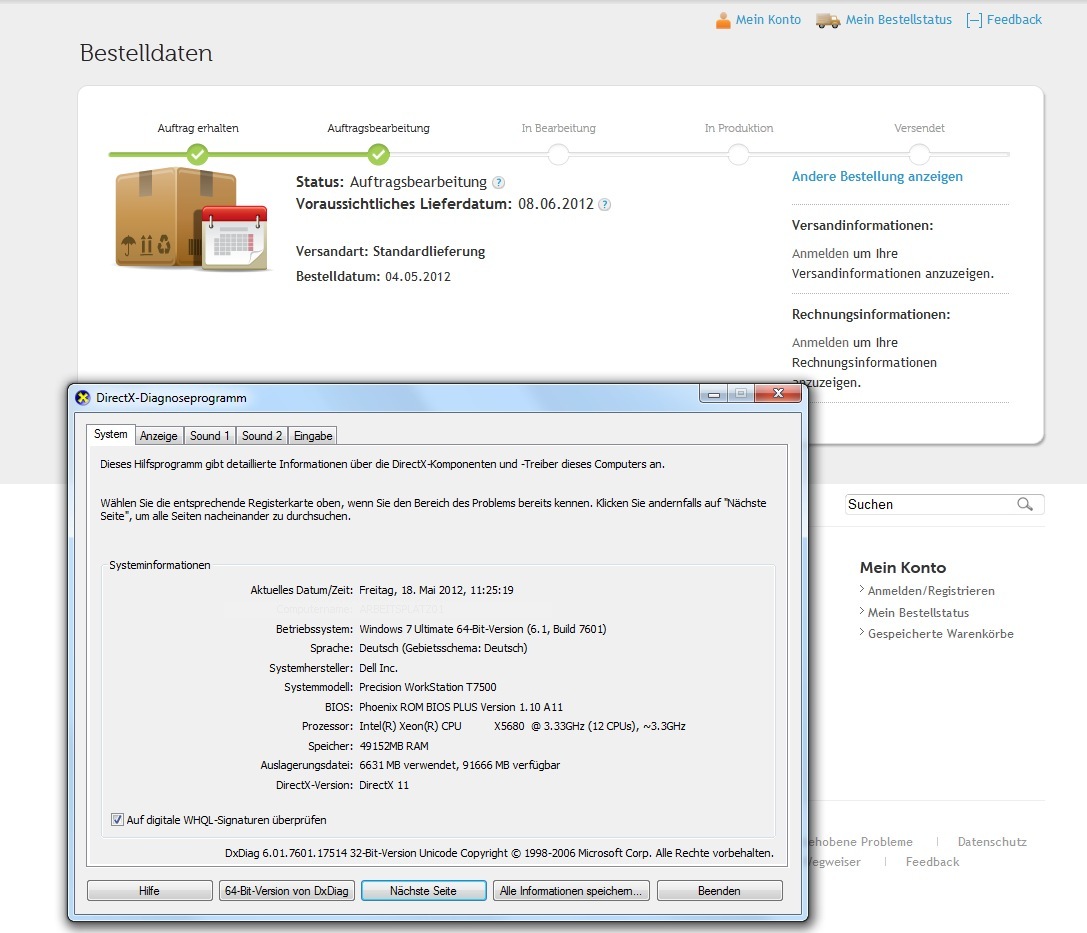
Task: Click the Beenden button
Action: [720, 891]
